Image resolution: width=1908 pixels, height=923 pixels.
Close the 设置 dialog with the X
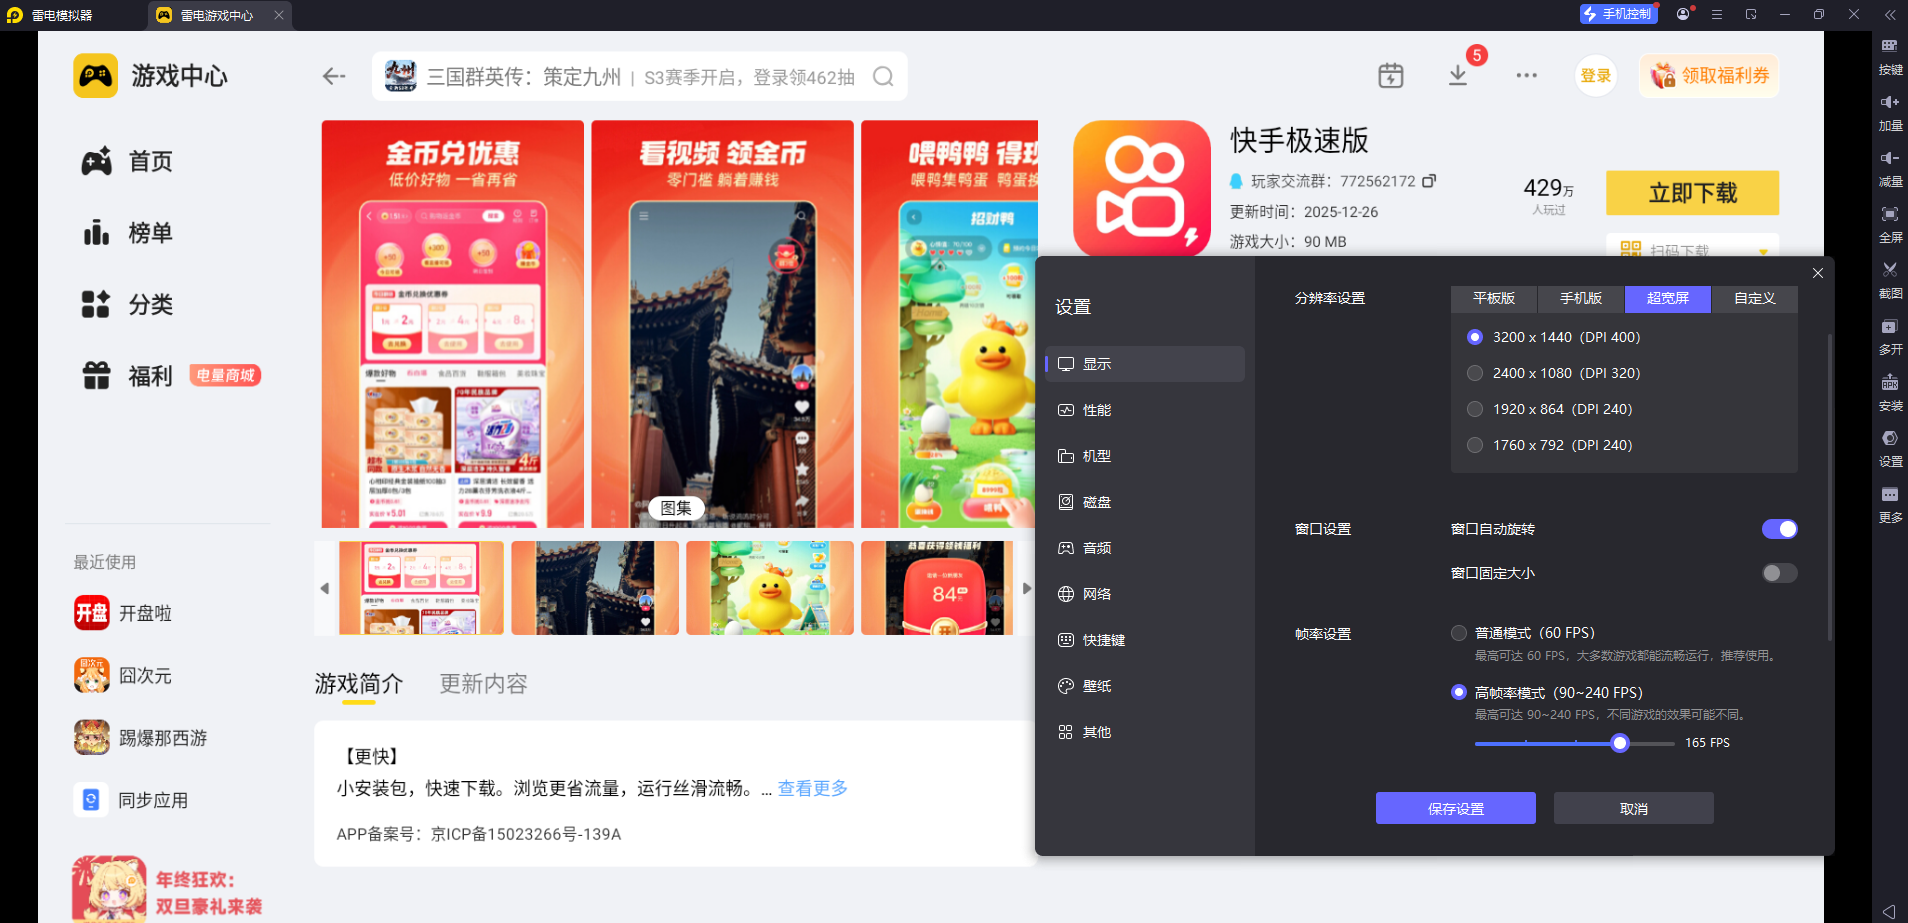(1818, 273)
